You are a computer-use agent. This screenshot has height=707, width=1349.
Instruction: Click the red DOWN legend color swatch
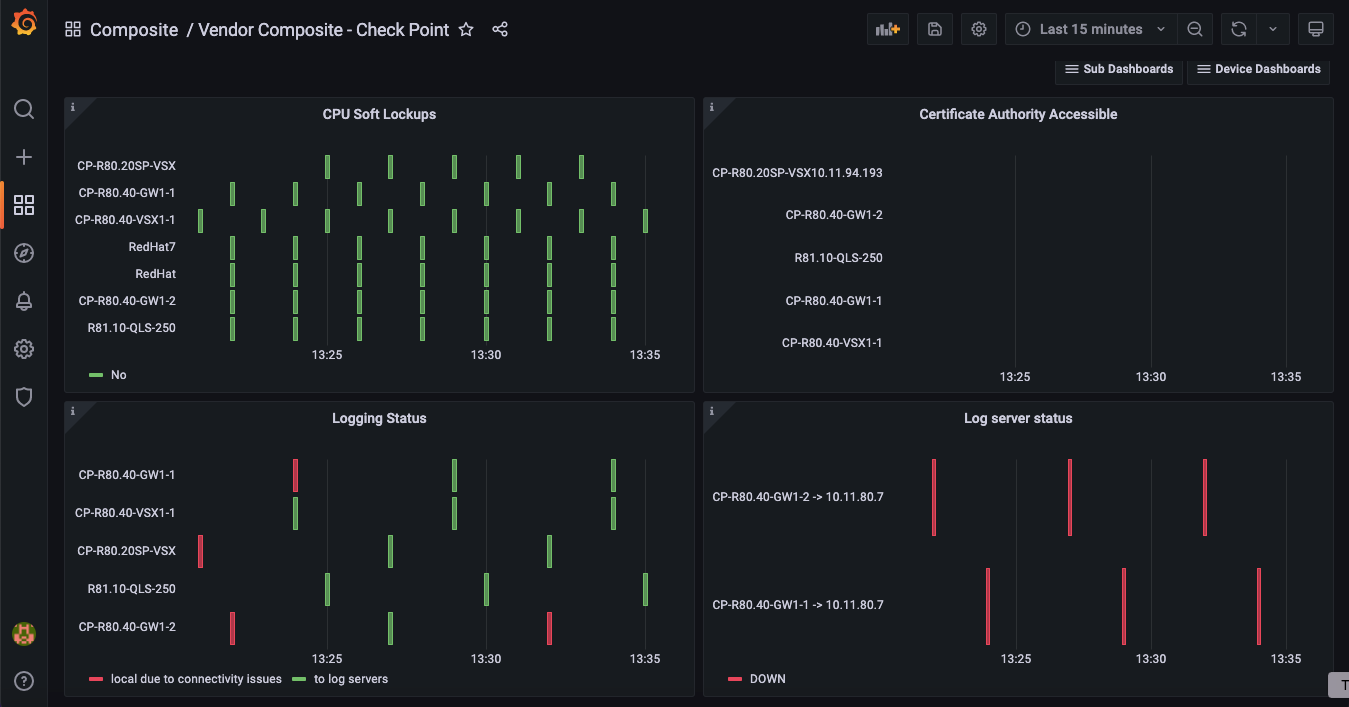pyautogui.click(x=735, y=679)
